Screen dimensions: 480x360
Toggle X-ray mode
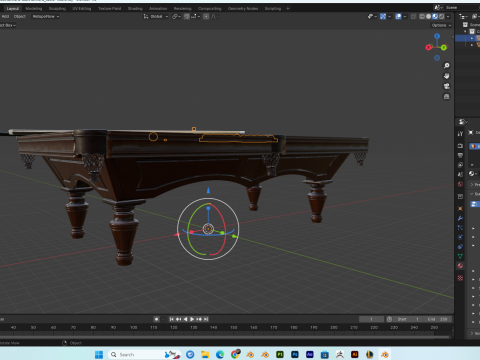pos(413,16)
